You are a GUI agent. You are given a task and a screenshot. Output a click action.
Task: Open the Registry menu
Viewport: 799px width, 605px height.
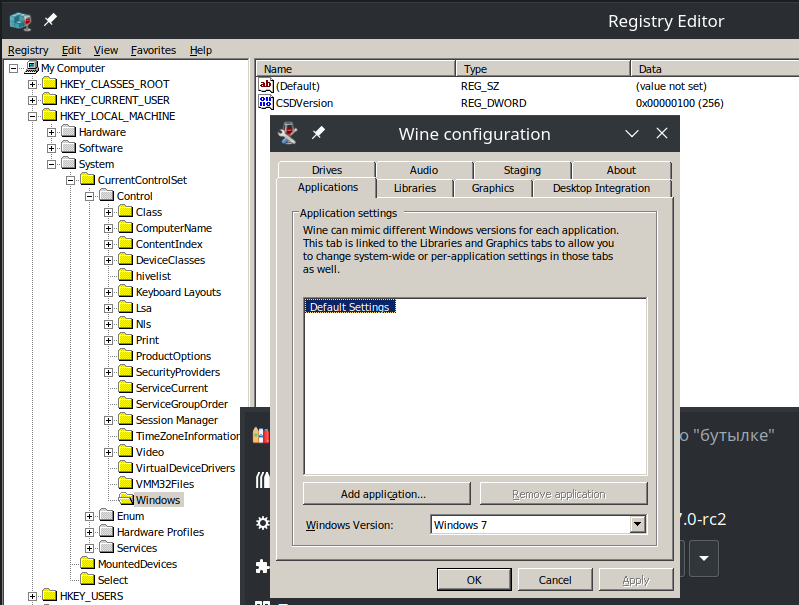(x=28, y=50)
